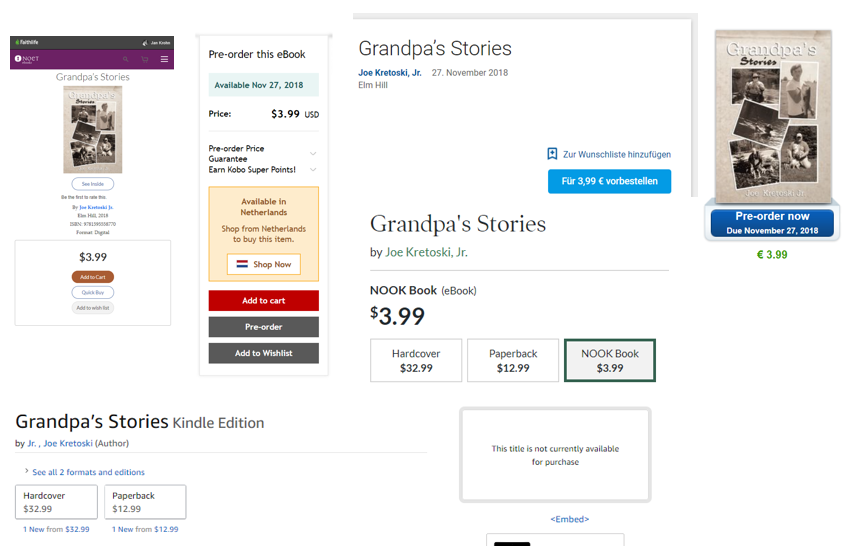The image size is (850, 550).
Task: Open the shopping cart icon in Noet header
Action: (x=144, y=59)
